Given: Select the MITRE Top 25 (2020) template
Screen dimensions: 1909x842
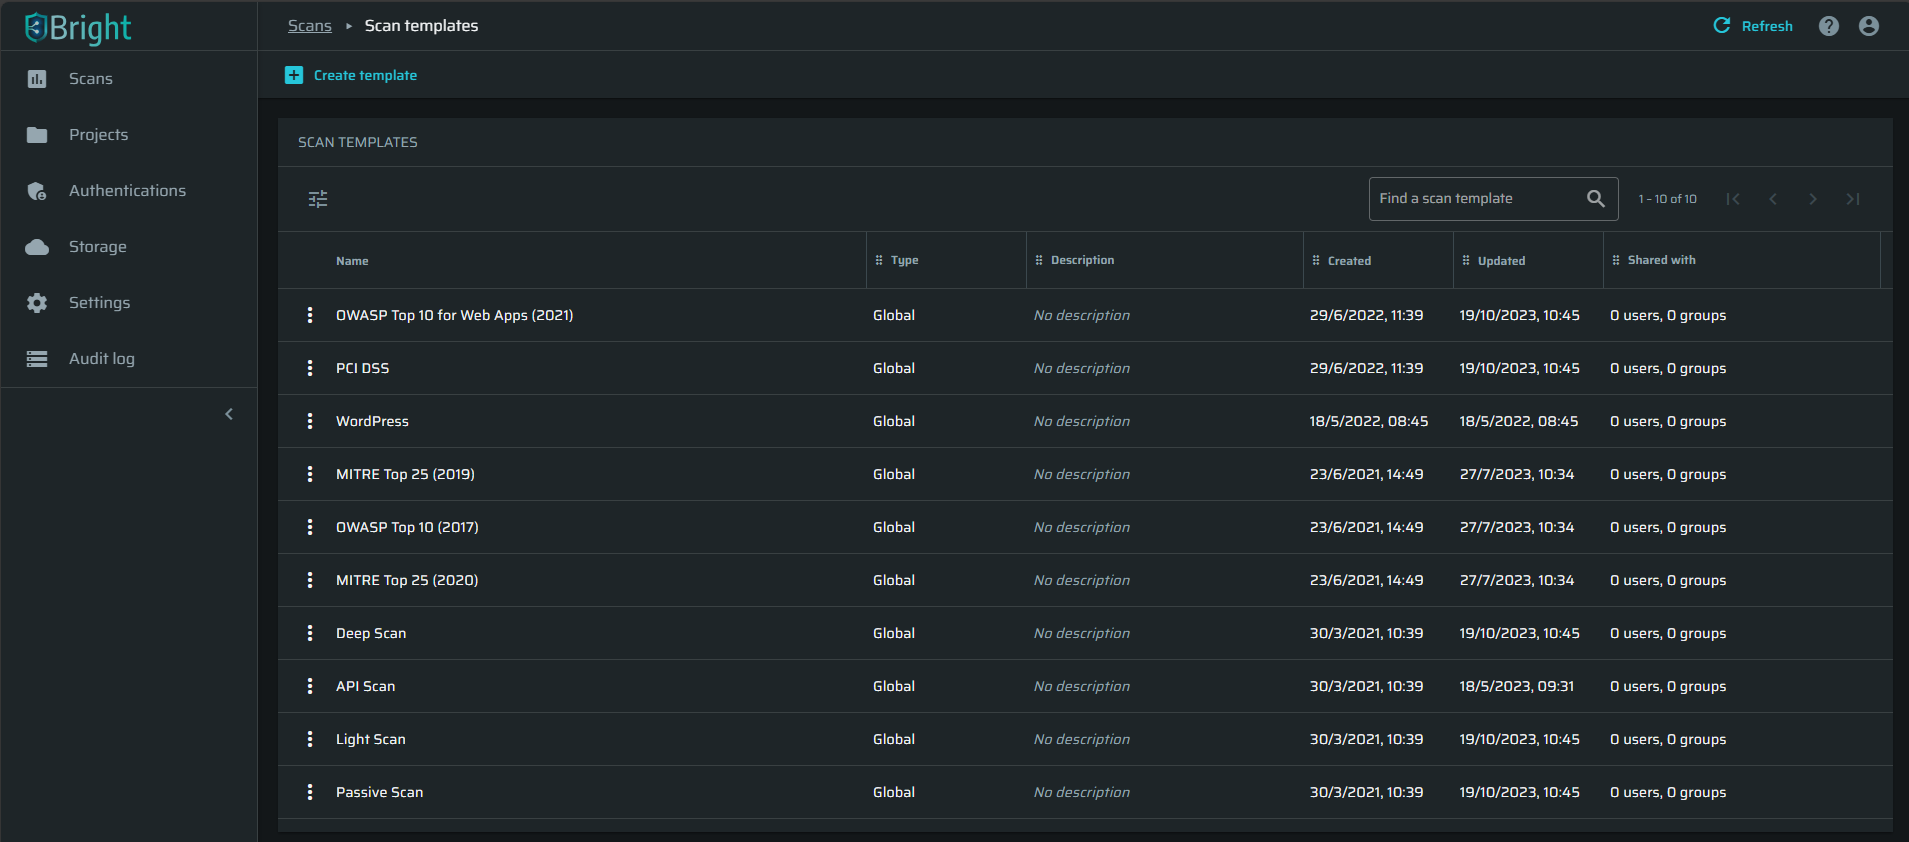Looking at the screenshot, I should [407, 580].
